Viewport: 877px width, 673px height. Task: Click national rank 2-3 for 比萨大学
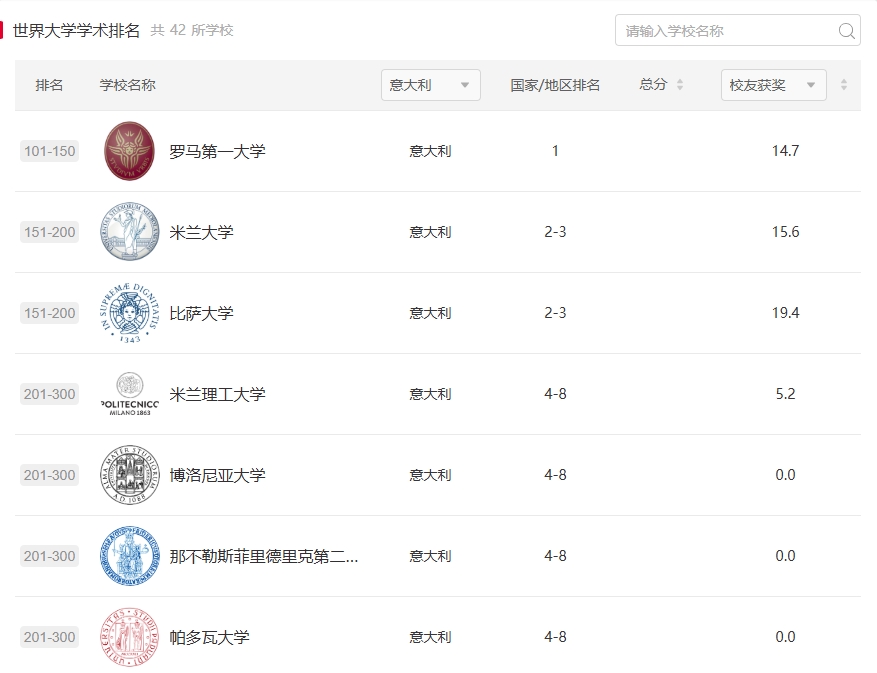[x=555, y=313]
